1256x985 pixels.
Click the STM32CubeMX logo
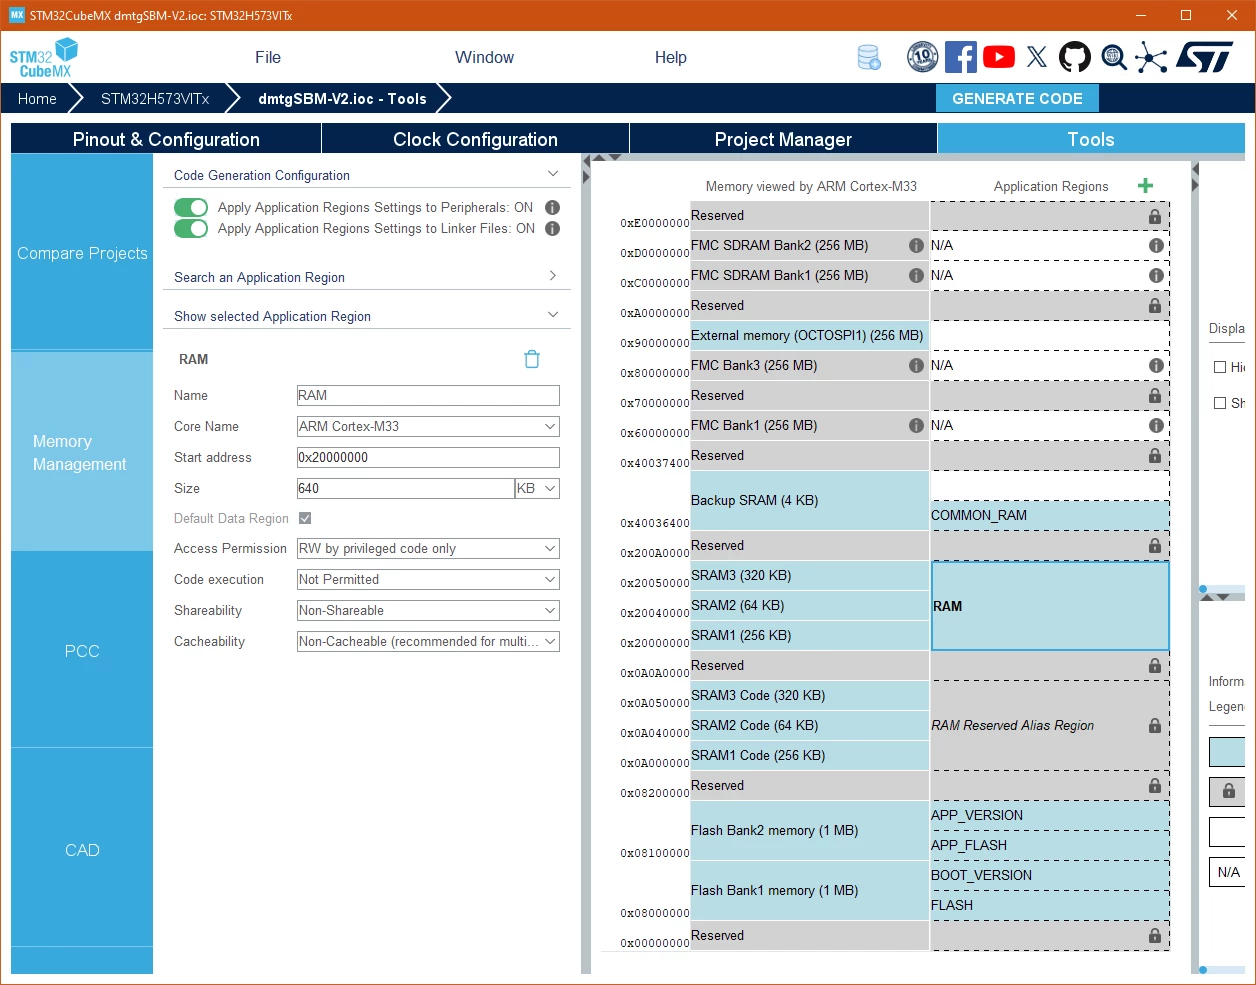point(43,58)
